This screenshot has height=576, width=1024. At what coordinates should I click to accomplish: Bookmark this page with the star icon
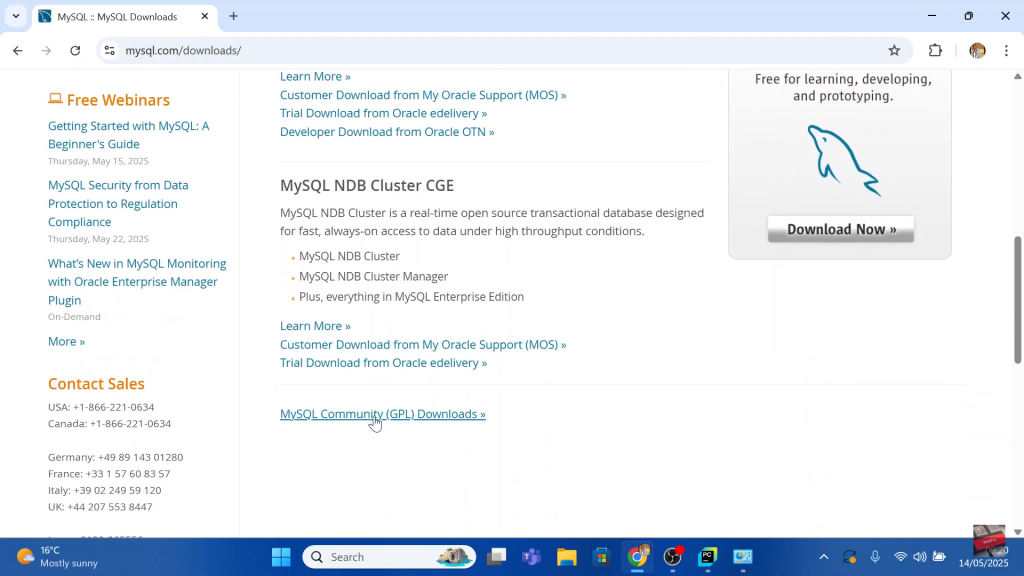[x=894, y=50]
